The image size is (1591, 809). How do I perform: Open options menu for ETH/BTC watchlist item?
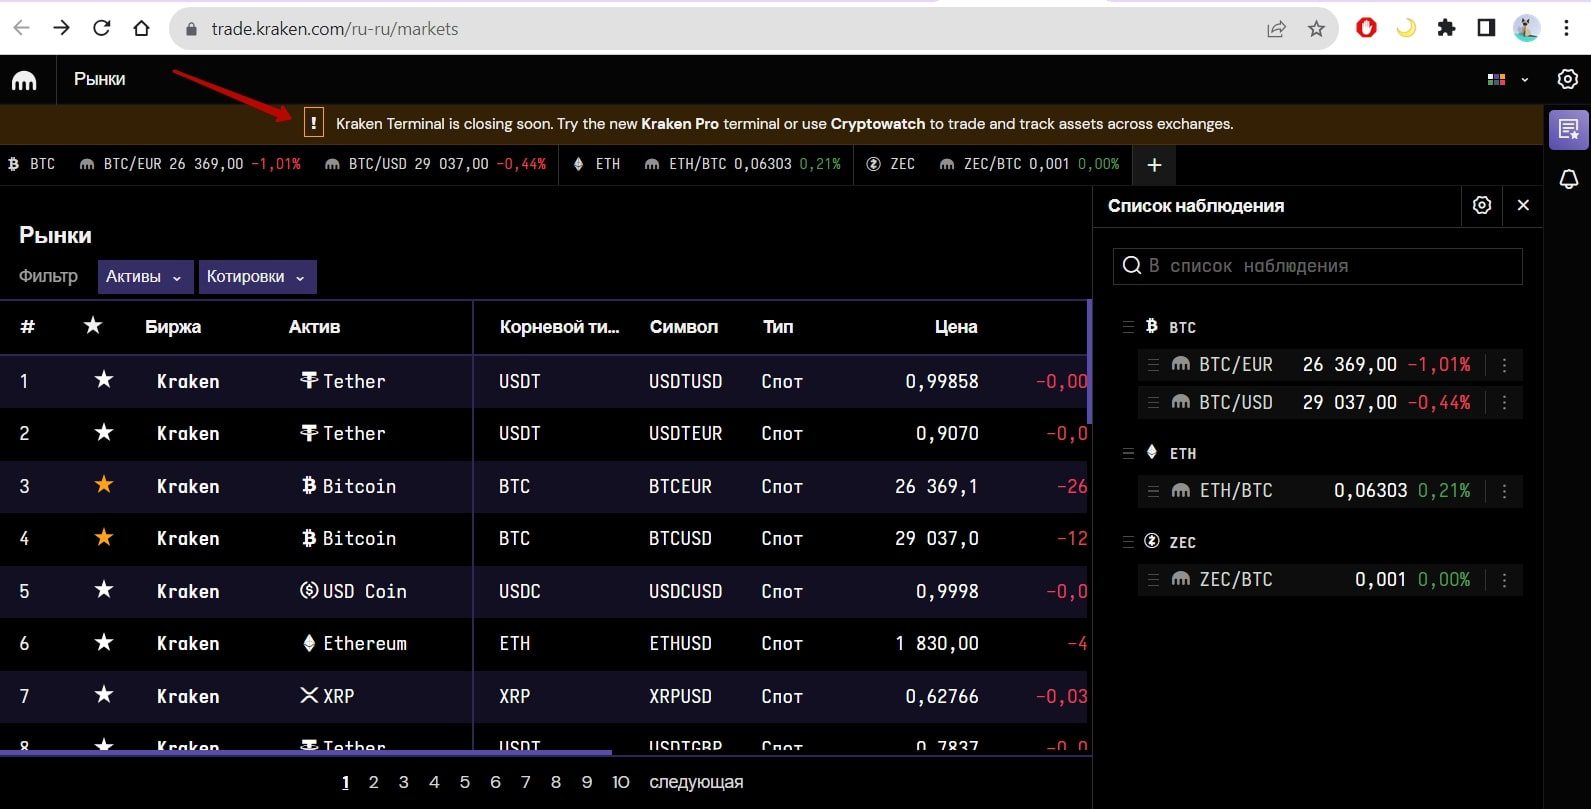coord(1504,491)
